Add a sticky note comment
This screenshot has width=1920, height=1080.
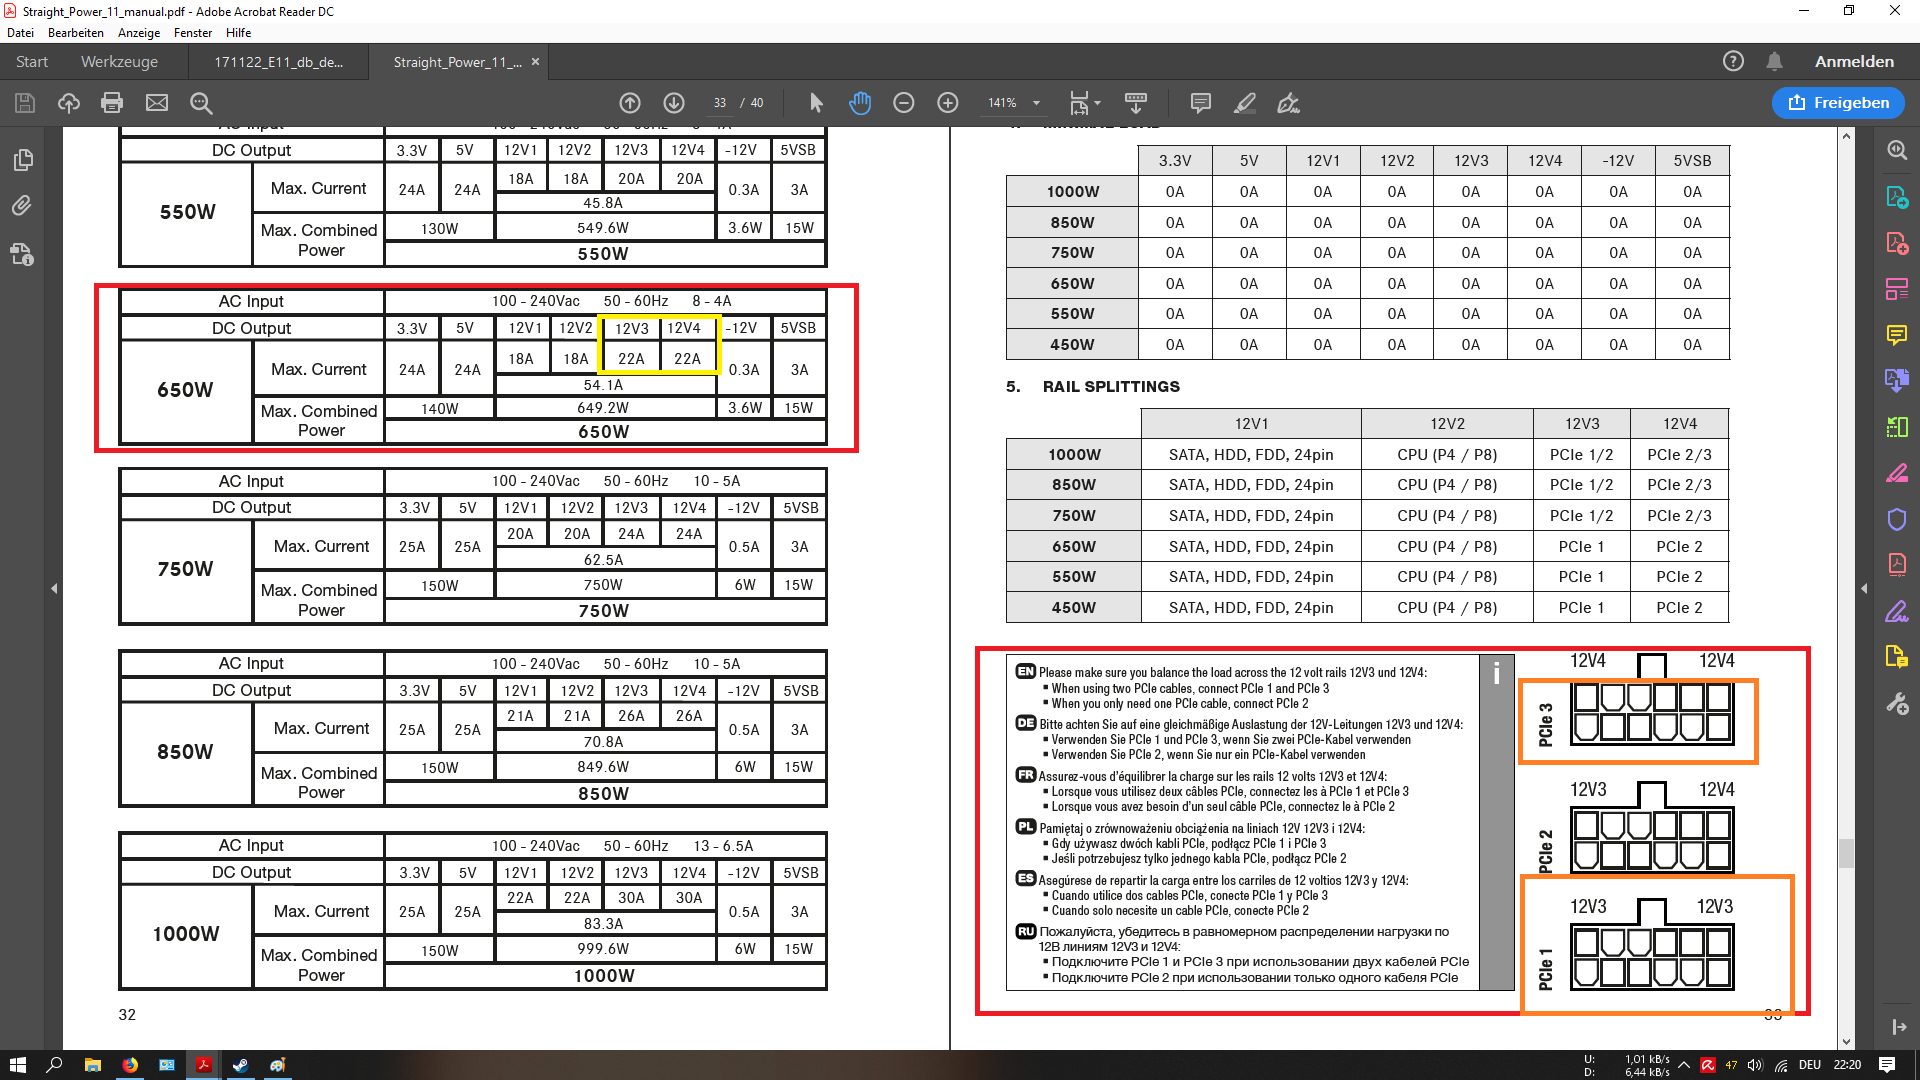click(x=1201, y=103)
